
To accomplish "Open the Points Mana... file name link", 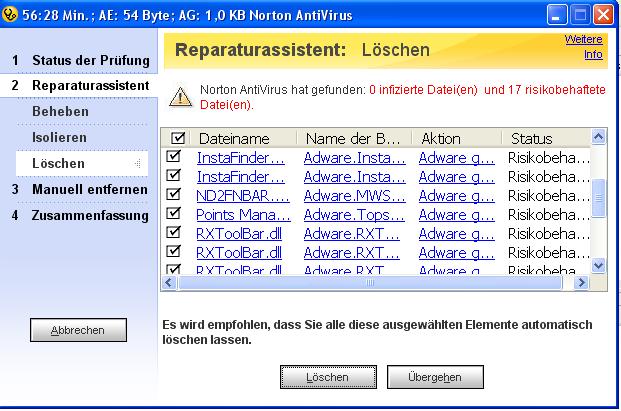I will [243, 215].
